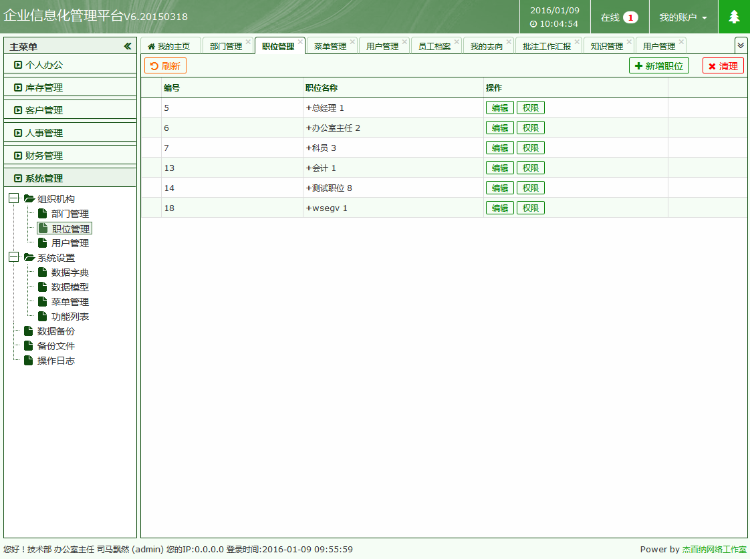
Task: Click 新增职位 to add a position
Action: pyautogui.click(x=659, y=66)
